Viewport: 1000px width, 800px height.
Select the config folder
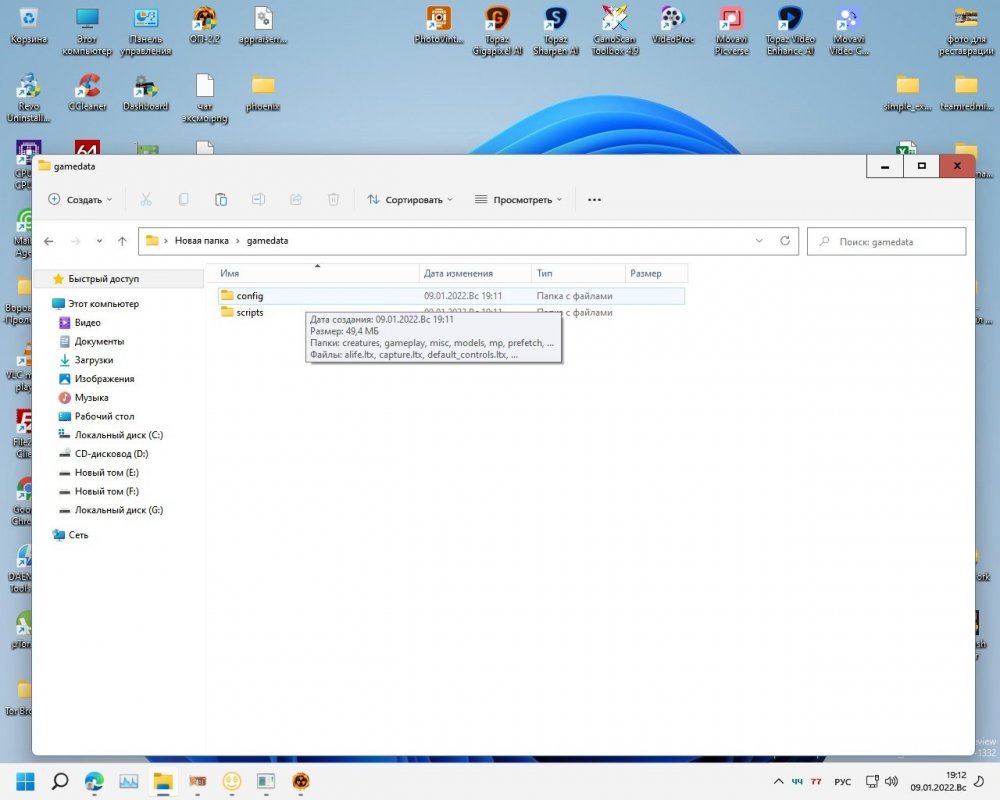coord(250,296)
